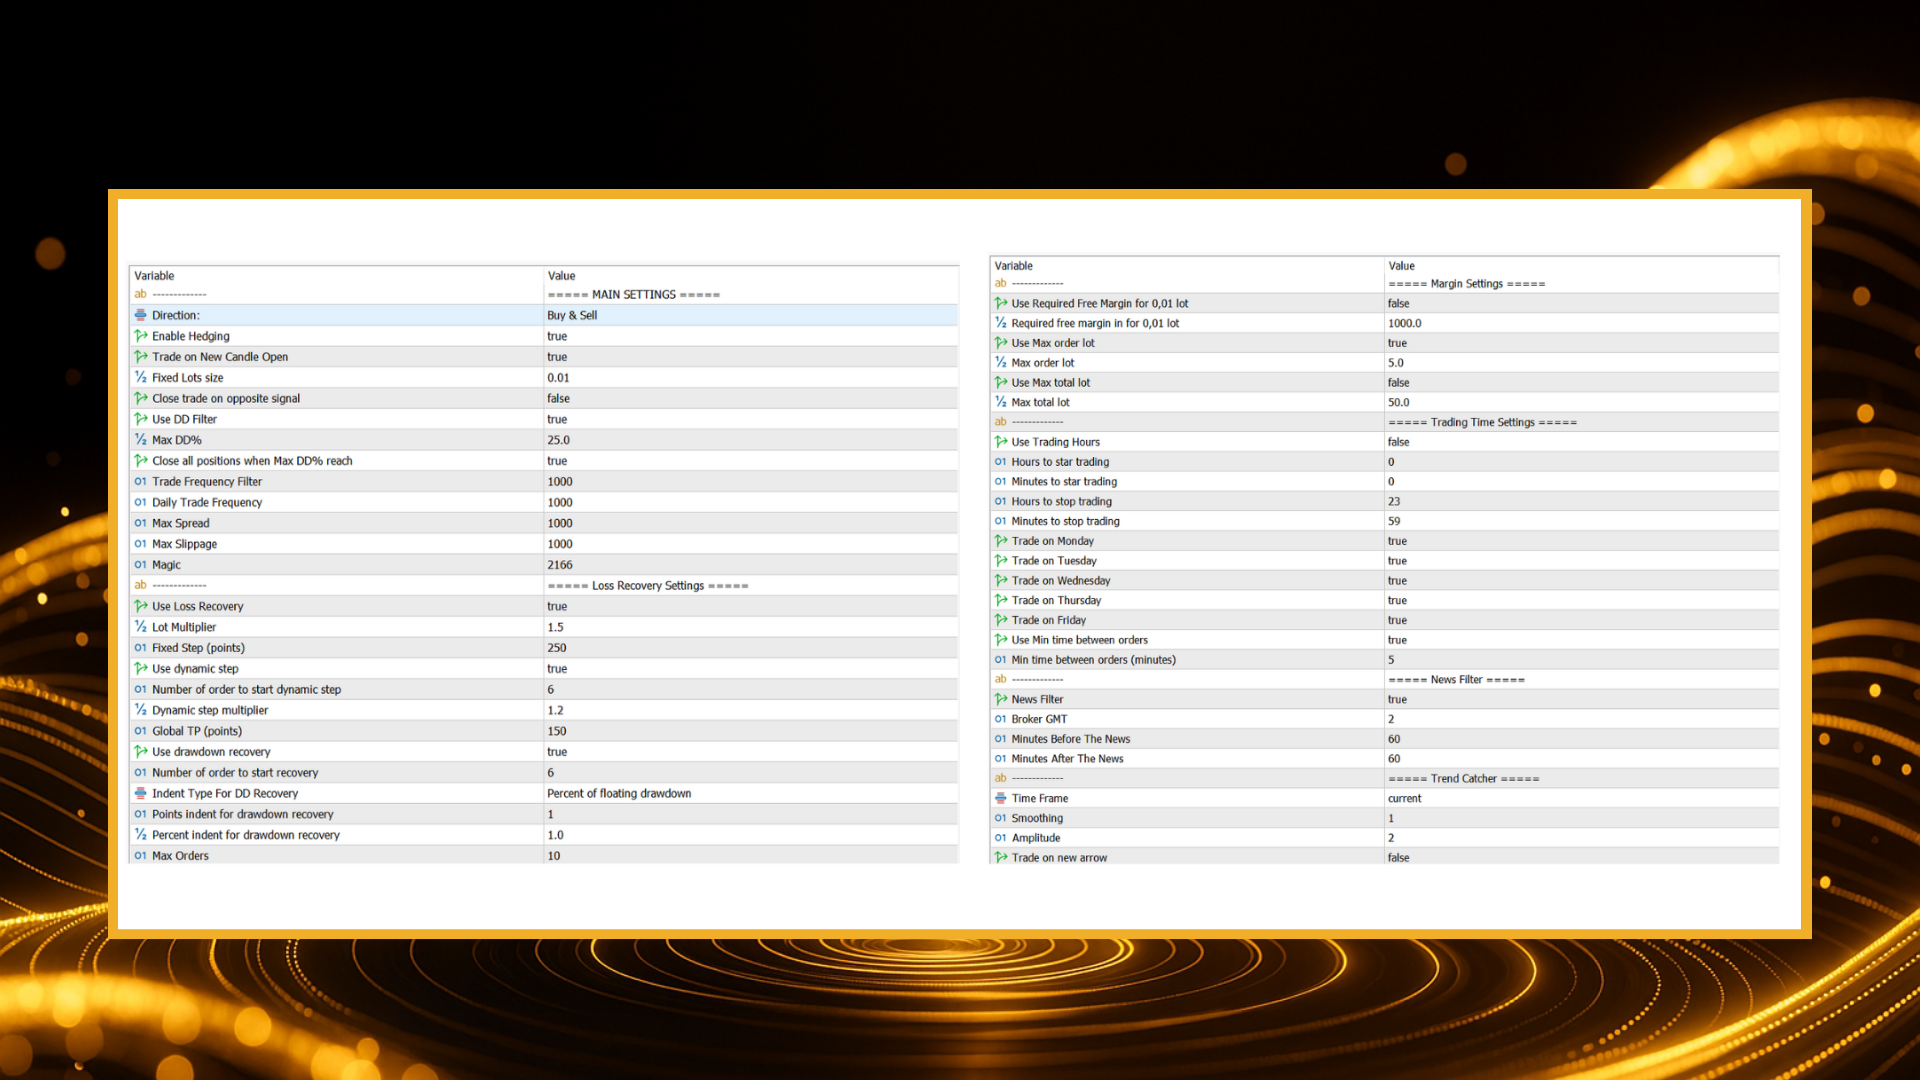Click the fraction icon beside Fixed Lots size
The width and height of the screenshot is (1920, 1080).
[x=141, y=378]
